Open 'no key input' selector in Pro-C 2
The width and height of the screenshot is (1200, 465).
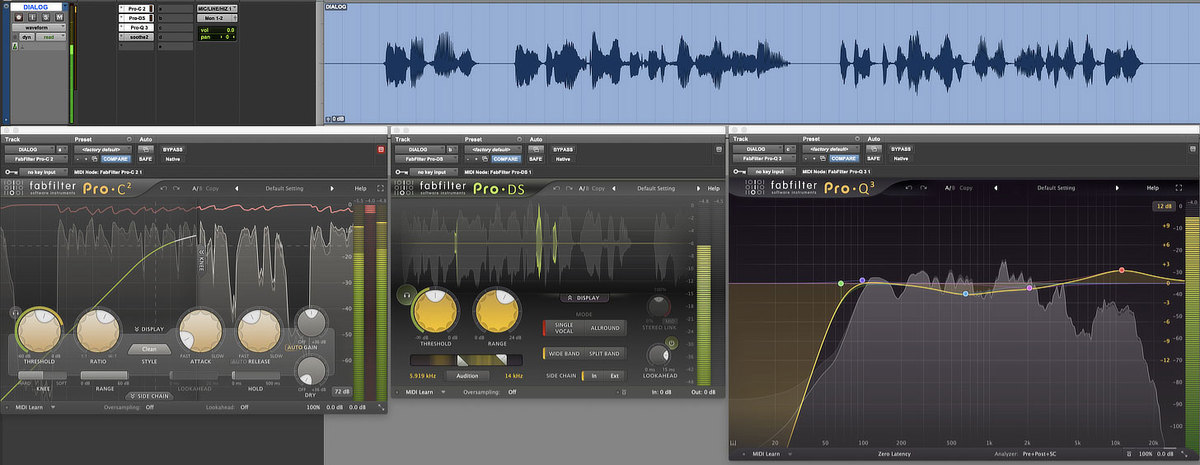tap(44, 172)
